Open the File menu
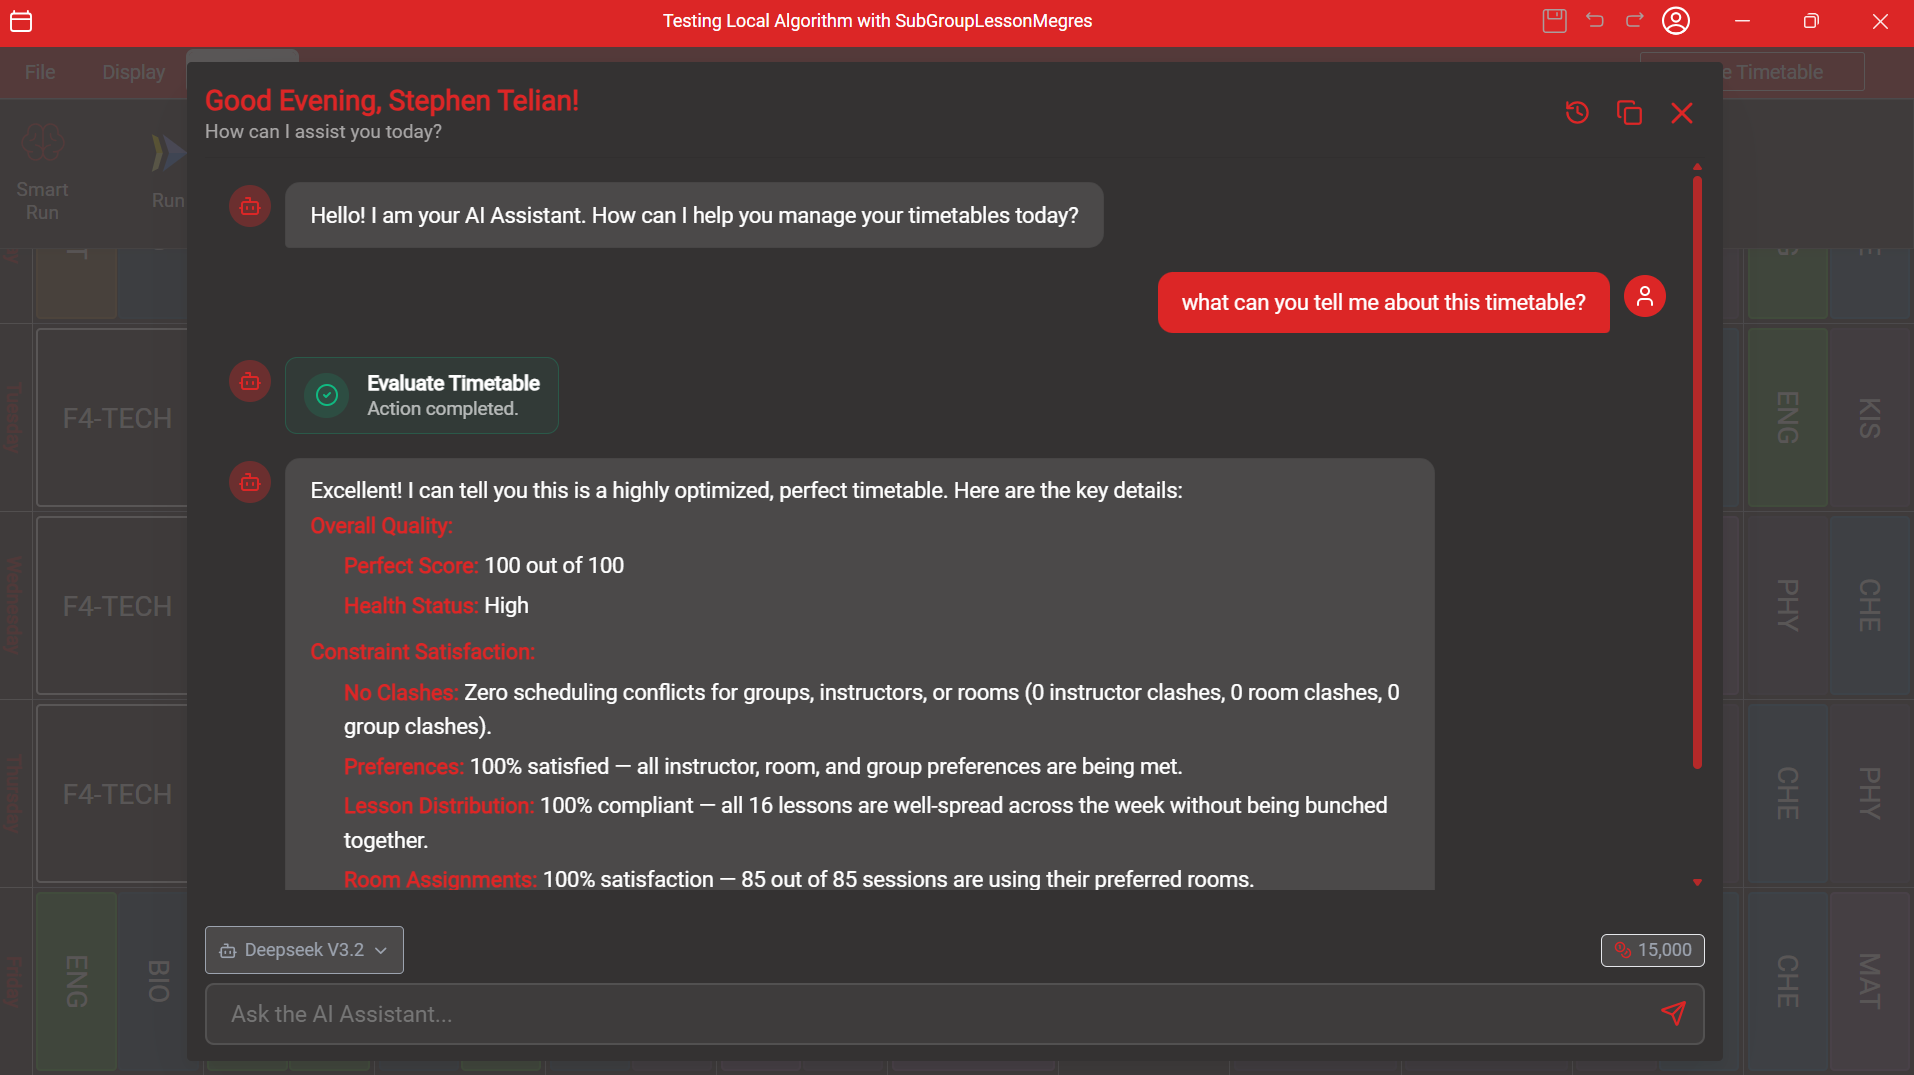 (40, 72)
